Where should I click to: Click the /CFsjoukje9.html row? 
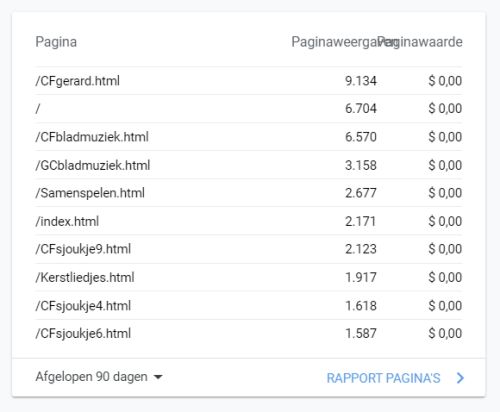pos(249,249)
